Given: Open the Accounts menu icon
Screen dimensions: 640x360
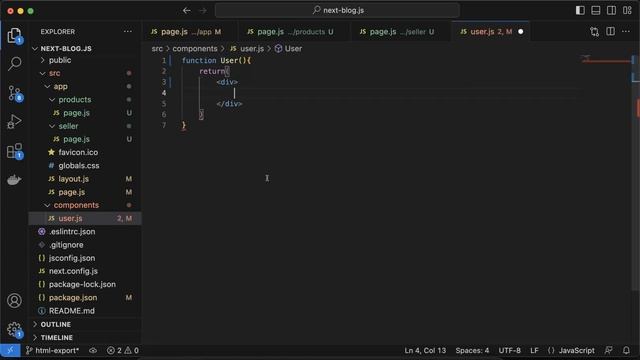Looking at the screenshot, I should [x=14, y=301].
